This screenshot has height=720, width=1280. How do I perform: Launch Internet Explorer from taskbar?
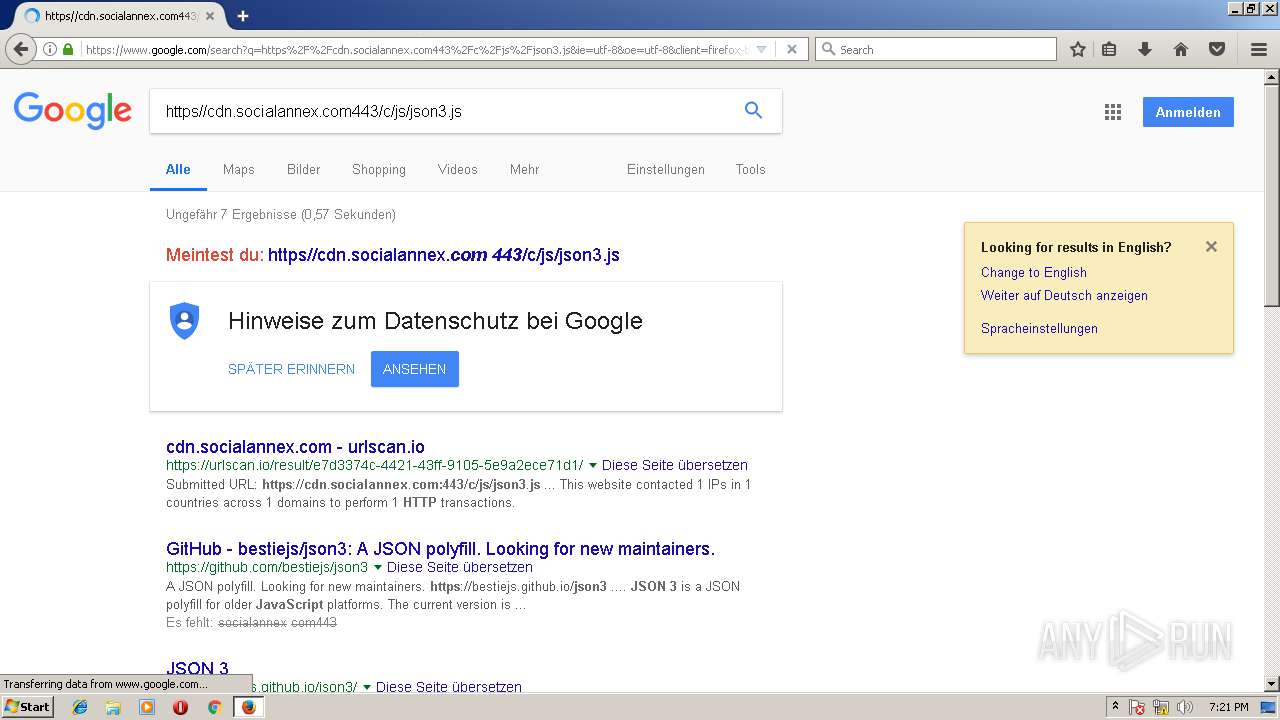pyautogui.click(x=80, y=707)
